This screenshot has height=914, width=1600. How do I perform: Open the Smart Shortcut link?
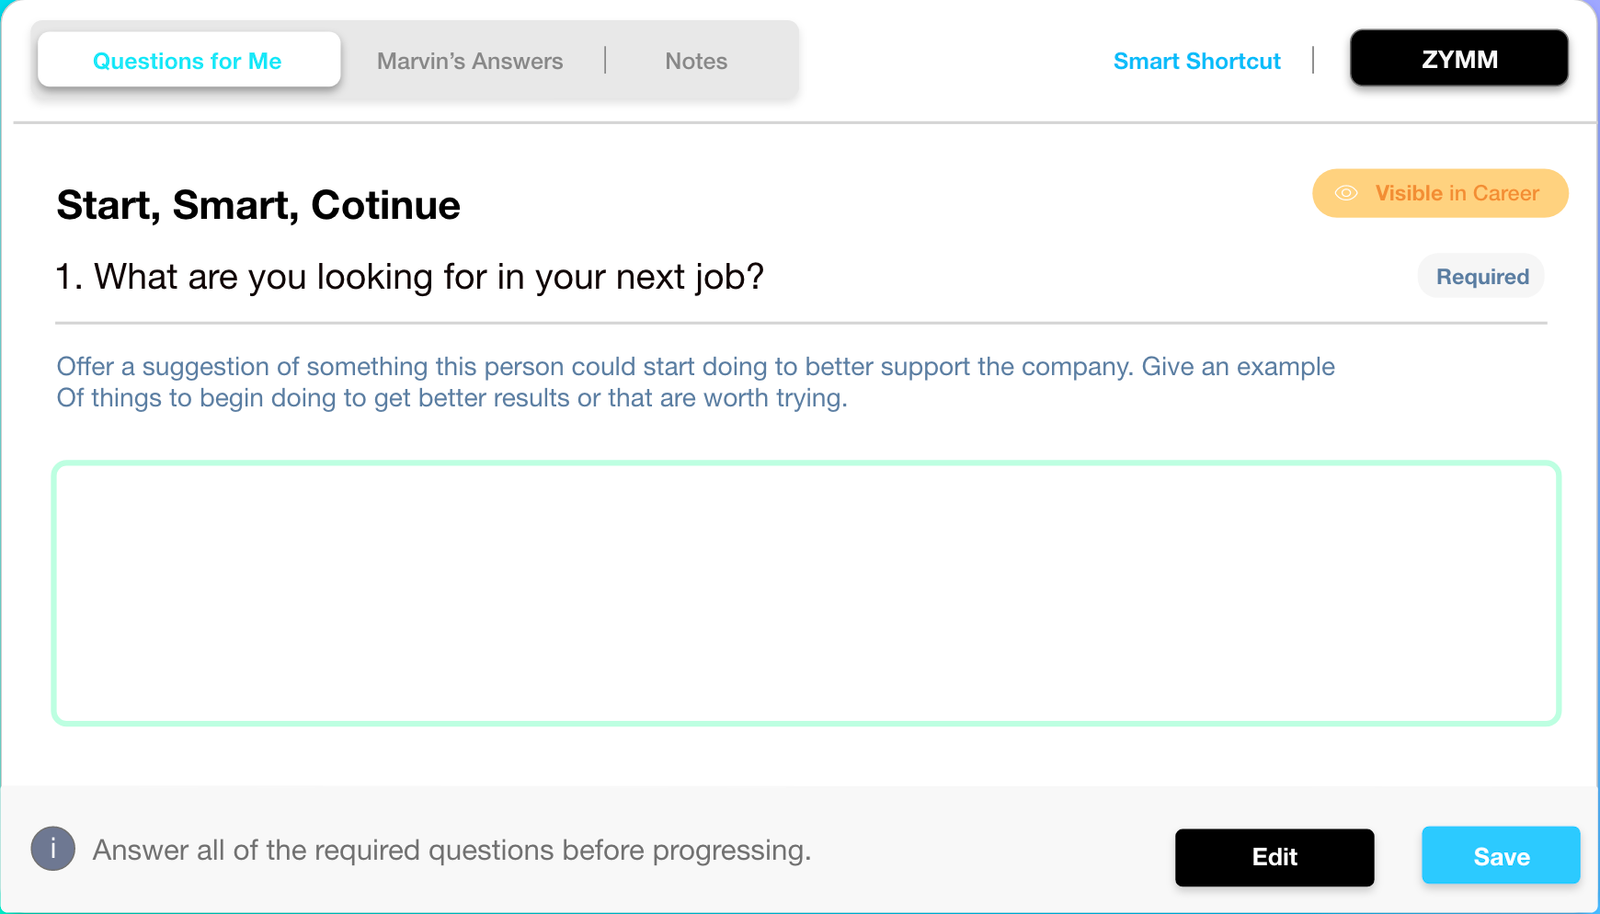coord(1196,61)
